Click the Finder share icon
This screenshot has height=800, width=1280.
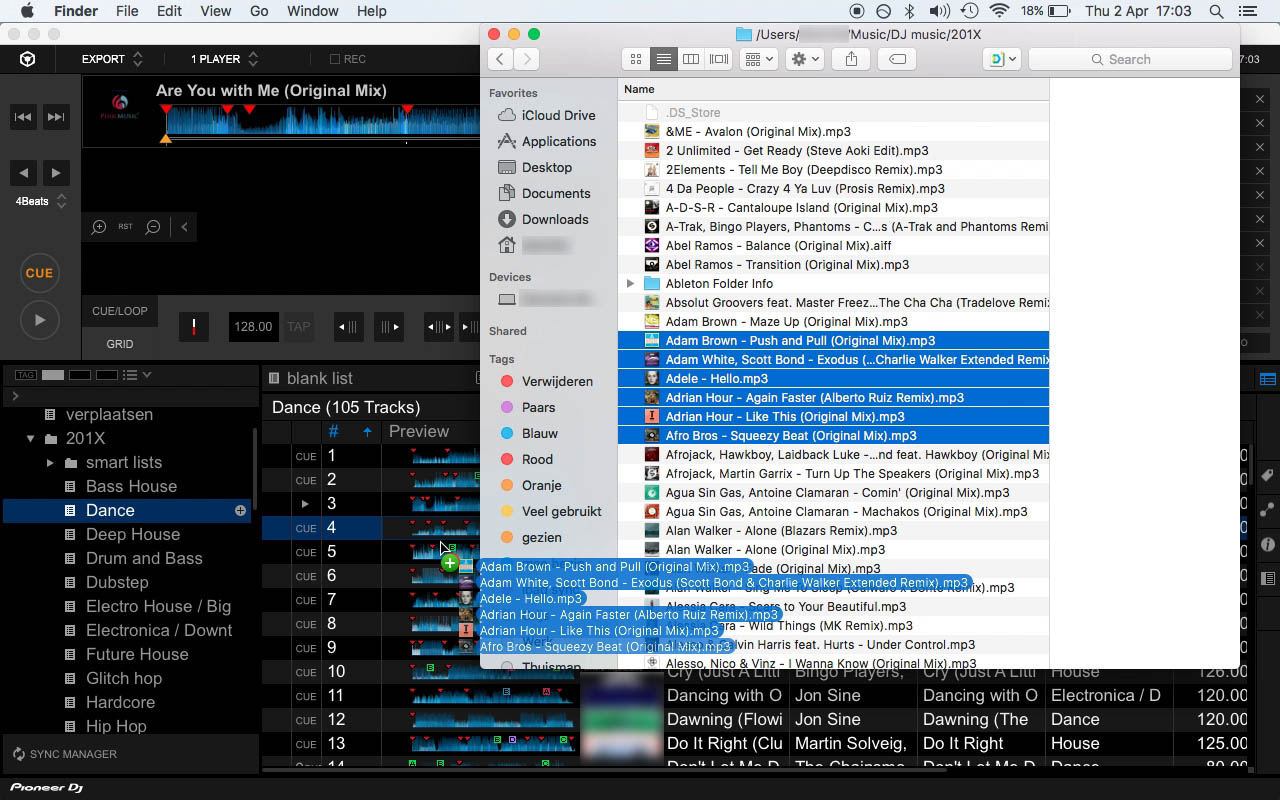point(851,59)
